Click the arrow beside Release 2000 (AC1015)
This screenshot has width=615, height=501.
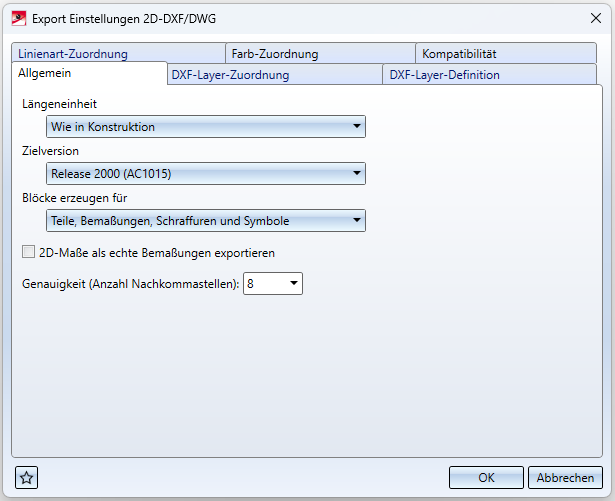(357, 173)
